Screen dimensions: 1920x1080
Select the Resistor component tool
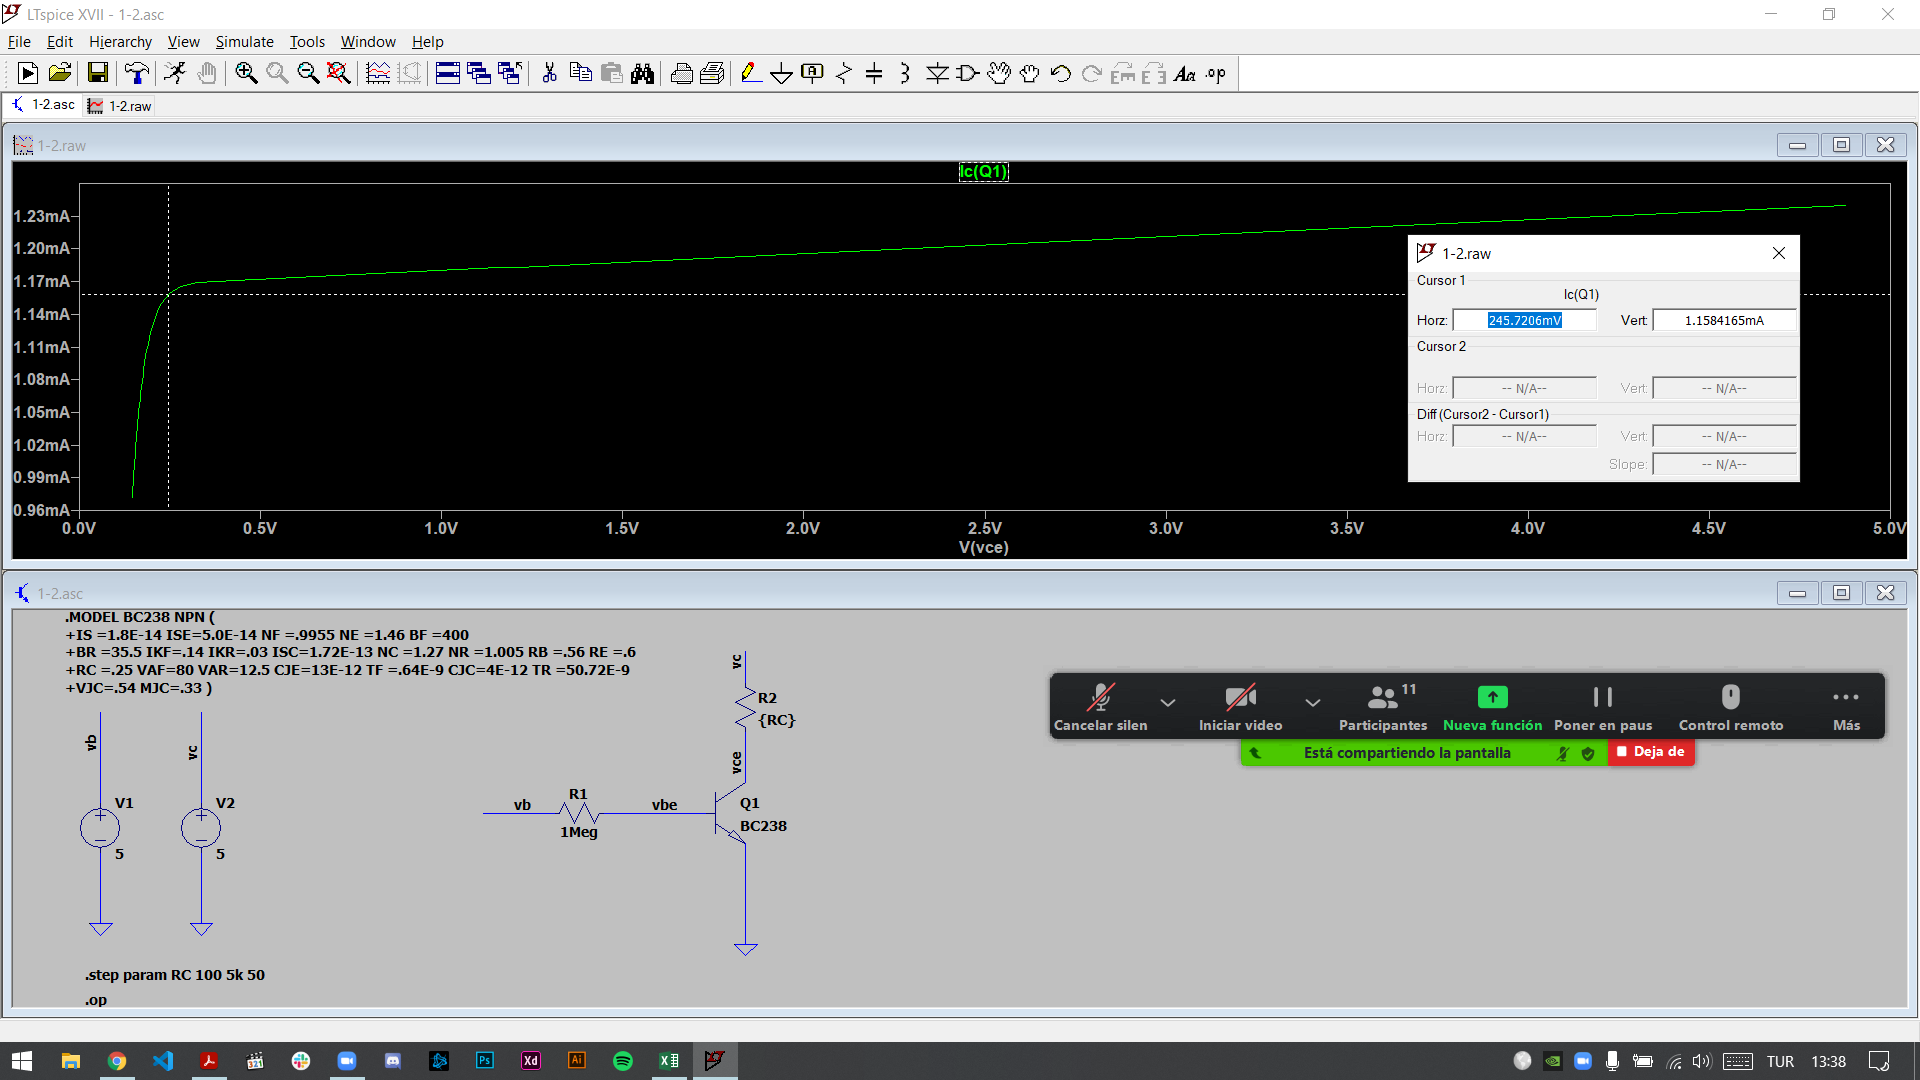pyautogui.click(x=843, y=73)
